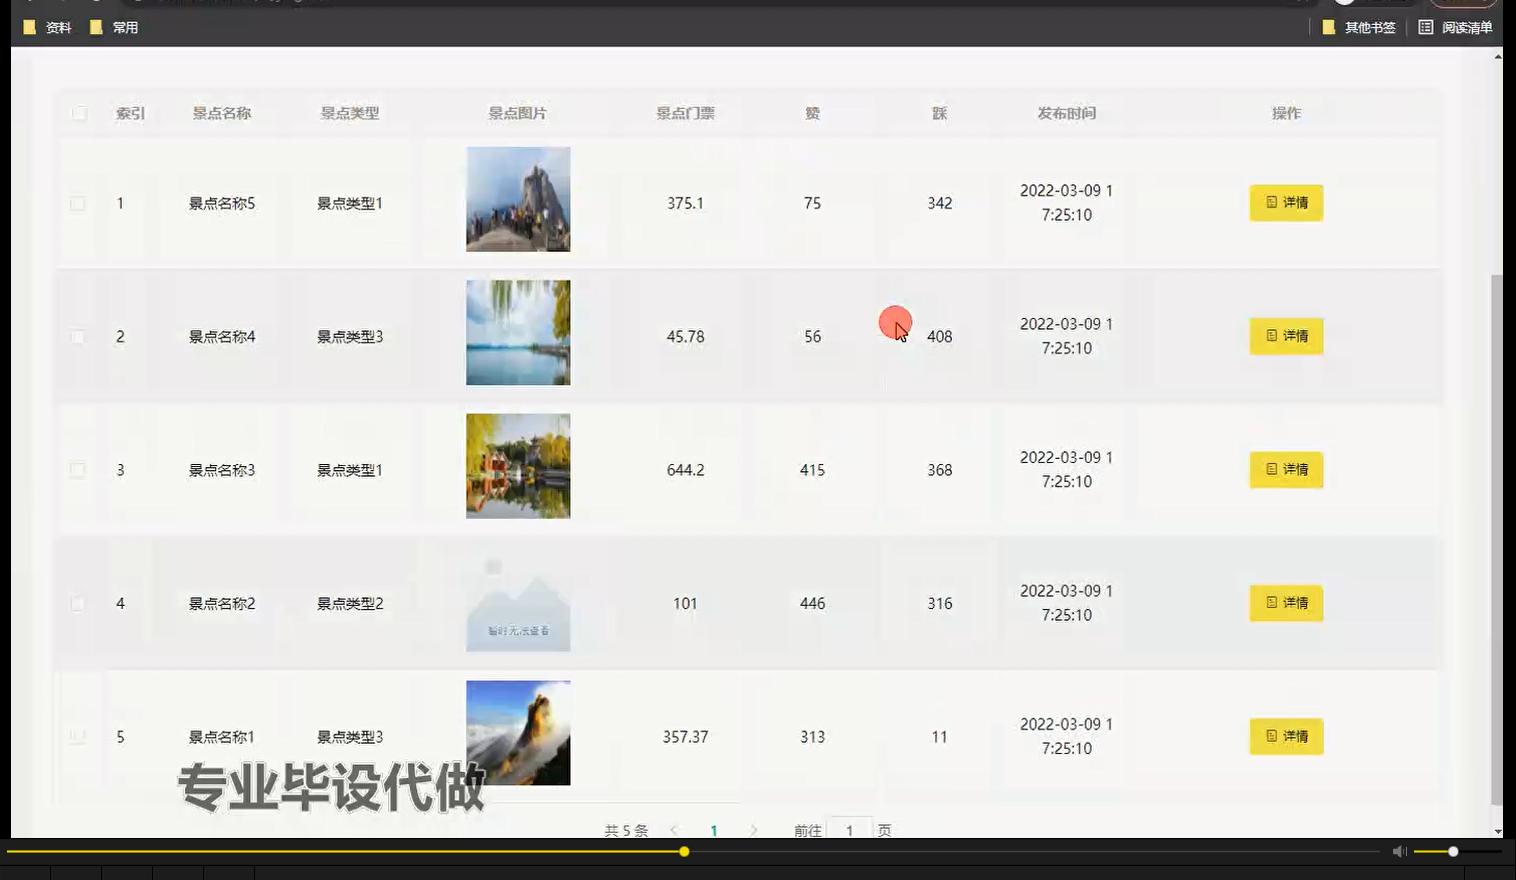Click the detail icon for 景点名称3
The height and width of the screenshot is (880, 1516).
coord(1271,470)
